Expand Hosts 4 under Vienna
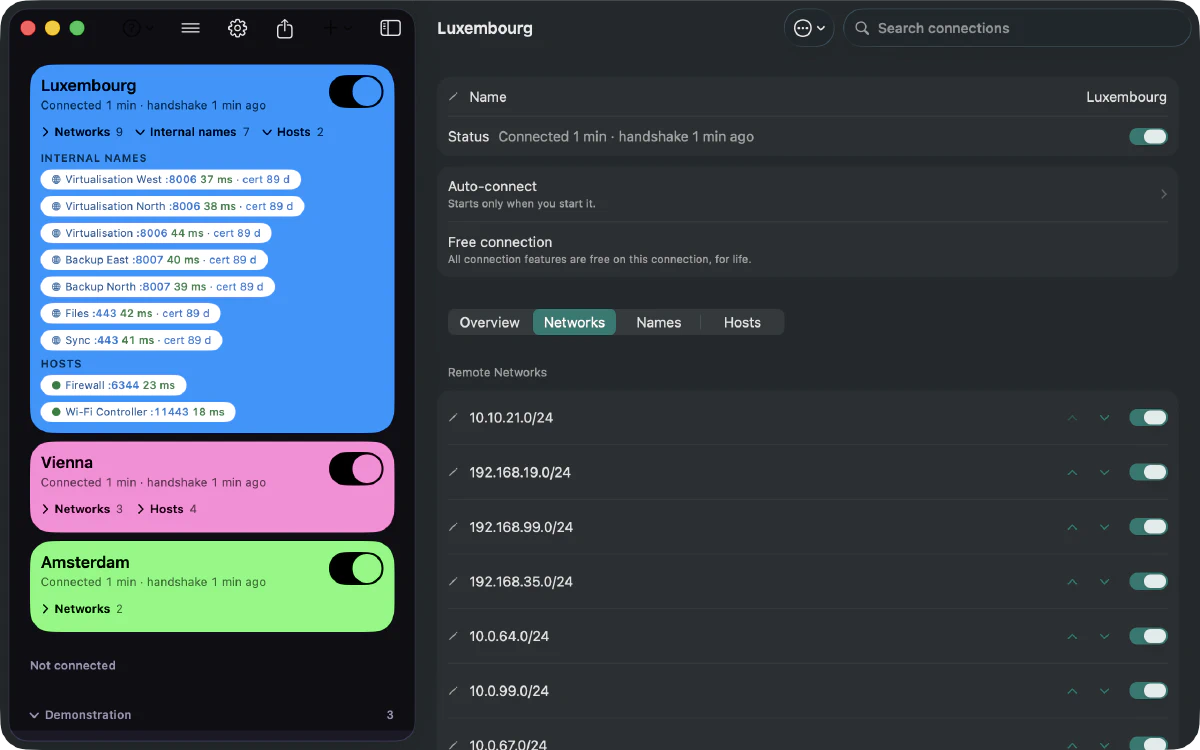This screenshot has height=750, width=1200. [x=166, y=509]
